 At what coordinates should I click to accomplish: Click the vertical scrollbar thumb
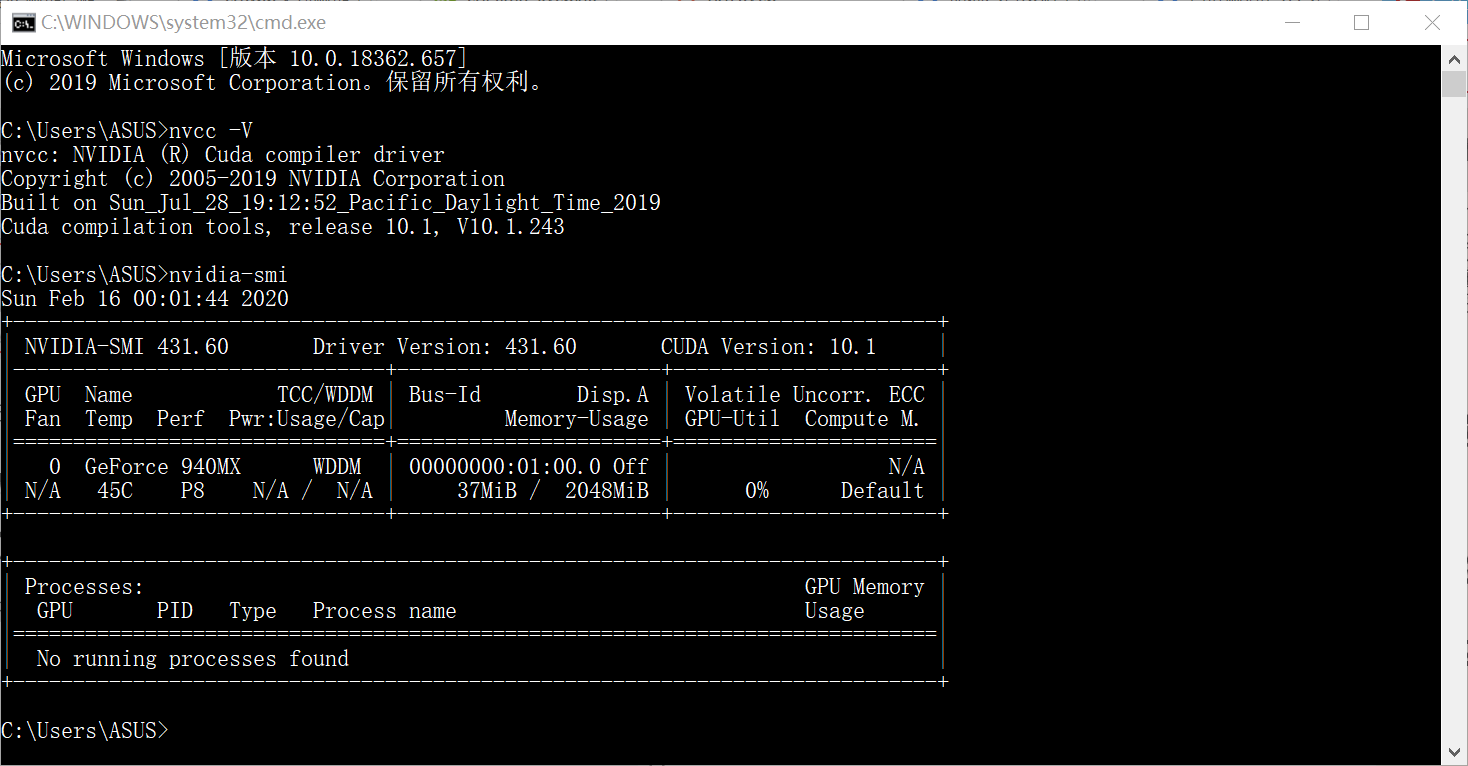click(x=1454, y=84)
